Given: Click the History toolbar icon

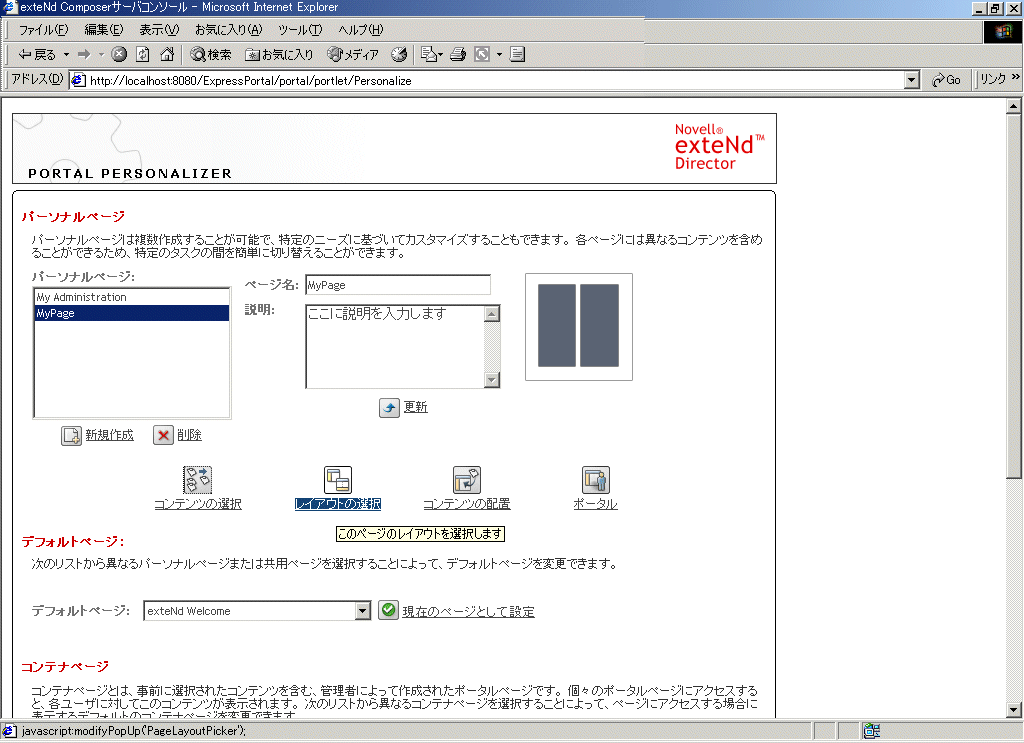Looking at the screenshot, I should point(399,55).
